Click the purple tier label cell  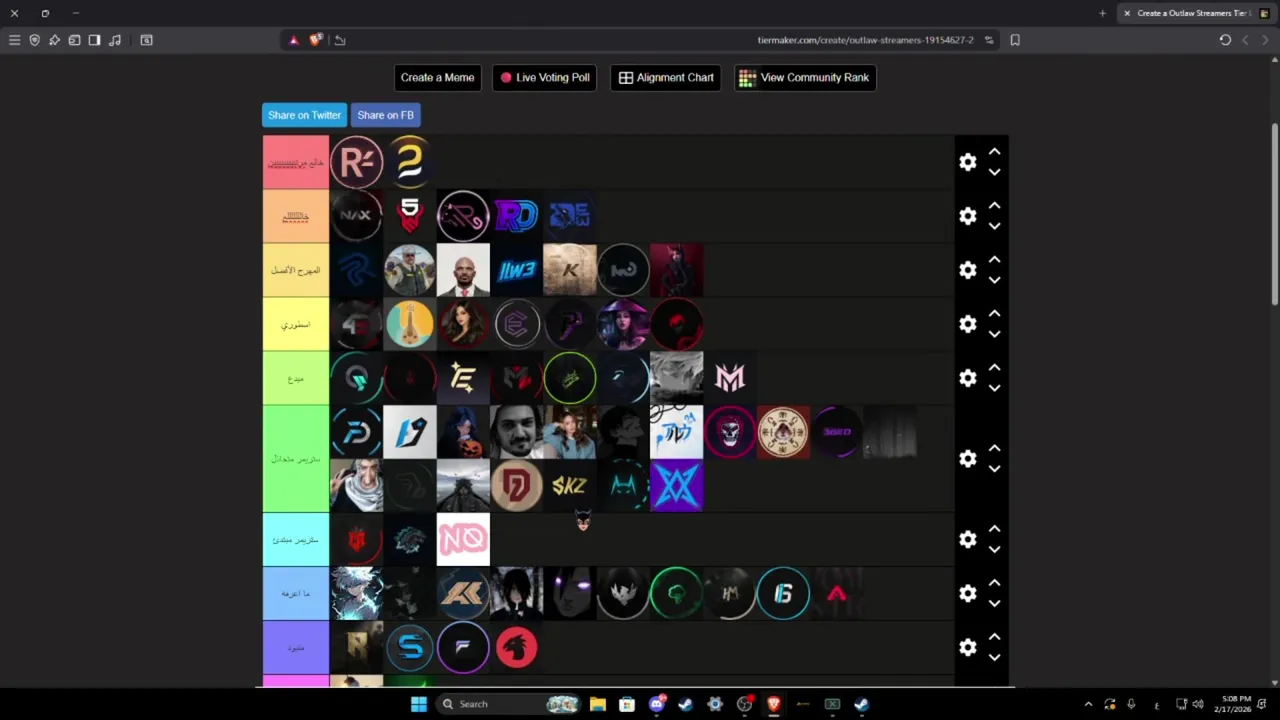click(296, 647)
